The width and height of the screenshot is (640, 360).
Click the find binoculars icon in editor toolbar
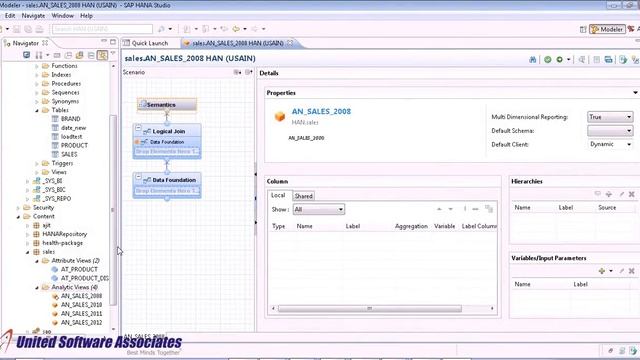pyautogui.click(x=533, y=60)
